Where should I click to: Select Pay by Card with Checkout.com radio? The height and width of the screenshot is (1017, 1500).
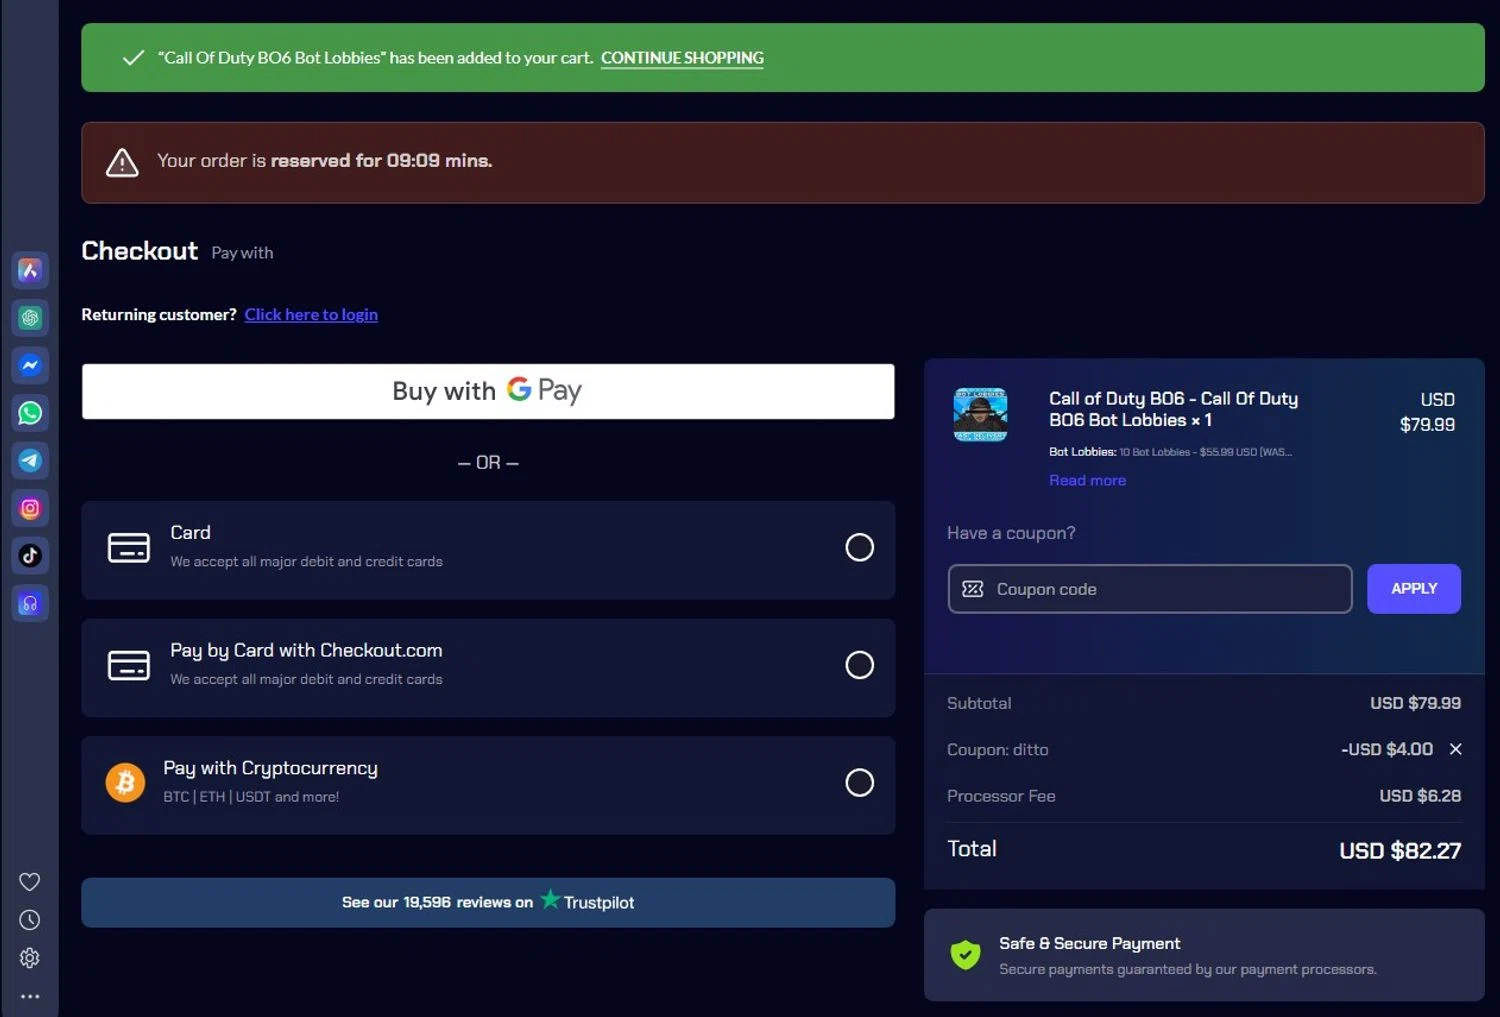pyautogui.click(x=860, y=665)
